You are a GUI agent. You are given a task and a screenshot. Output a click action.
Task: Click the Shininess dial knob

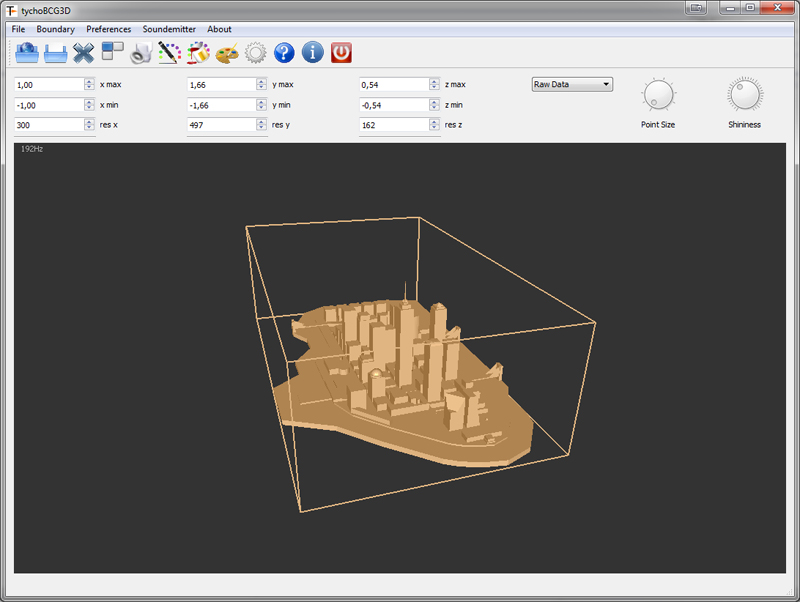744,95
